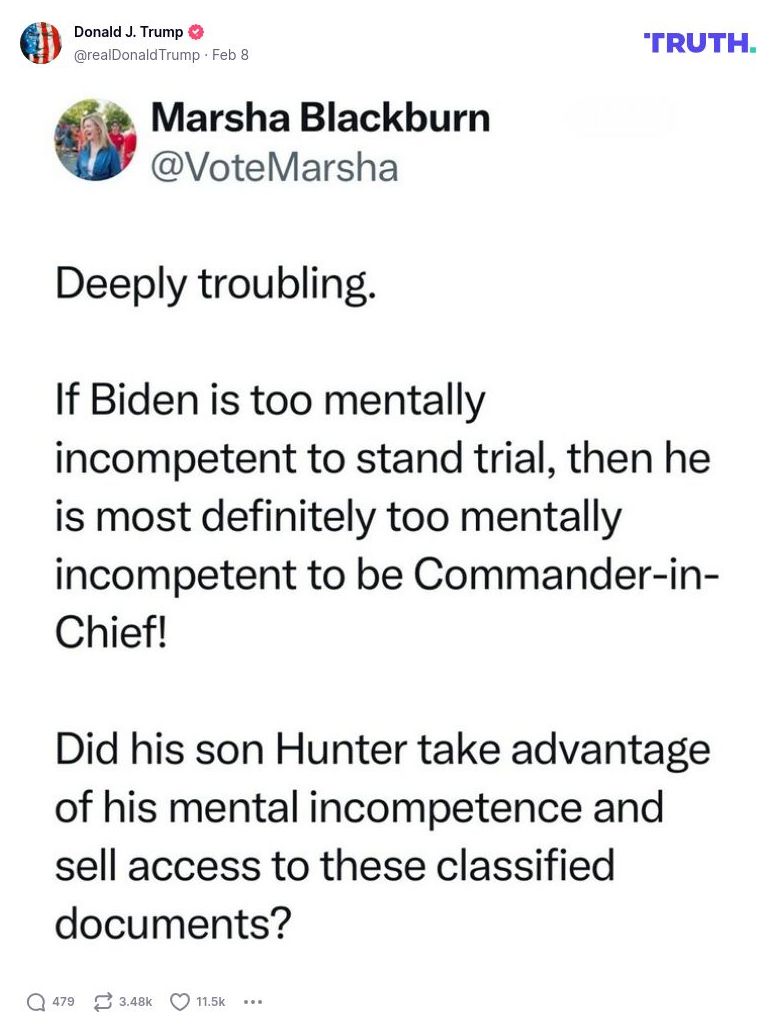Click Donald J. Trump's profile avatar

(x=41, y=43)
